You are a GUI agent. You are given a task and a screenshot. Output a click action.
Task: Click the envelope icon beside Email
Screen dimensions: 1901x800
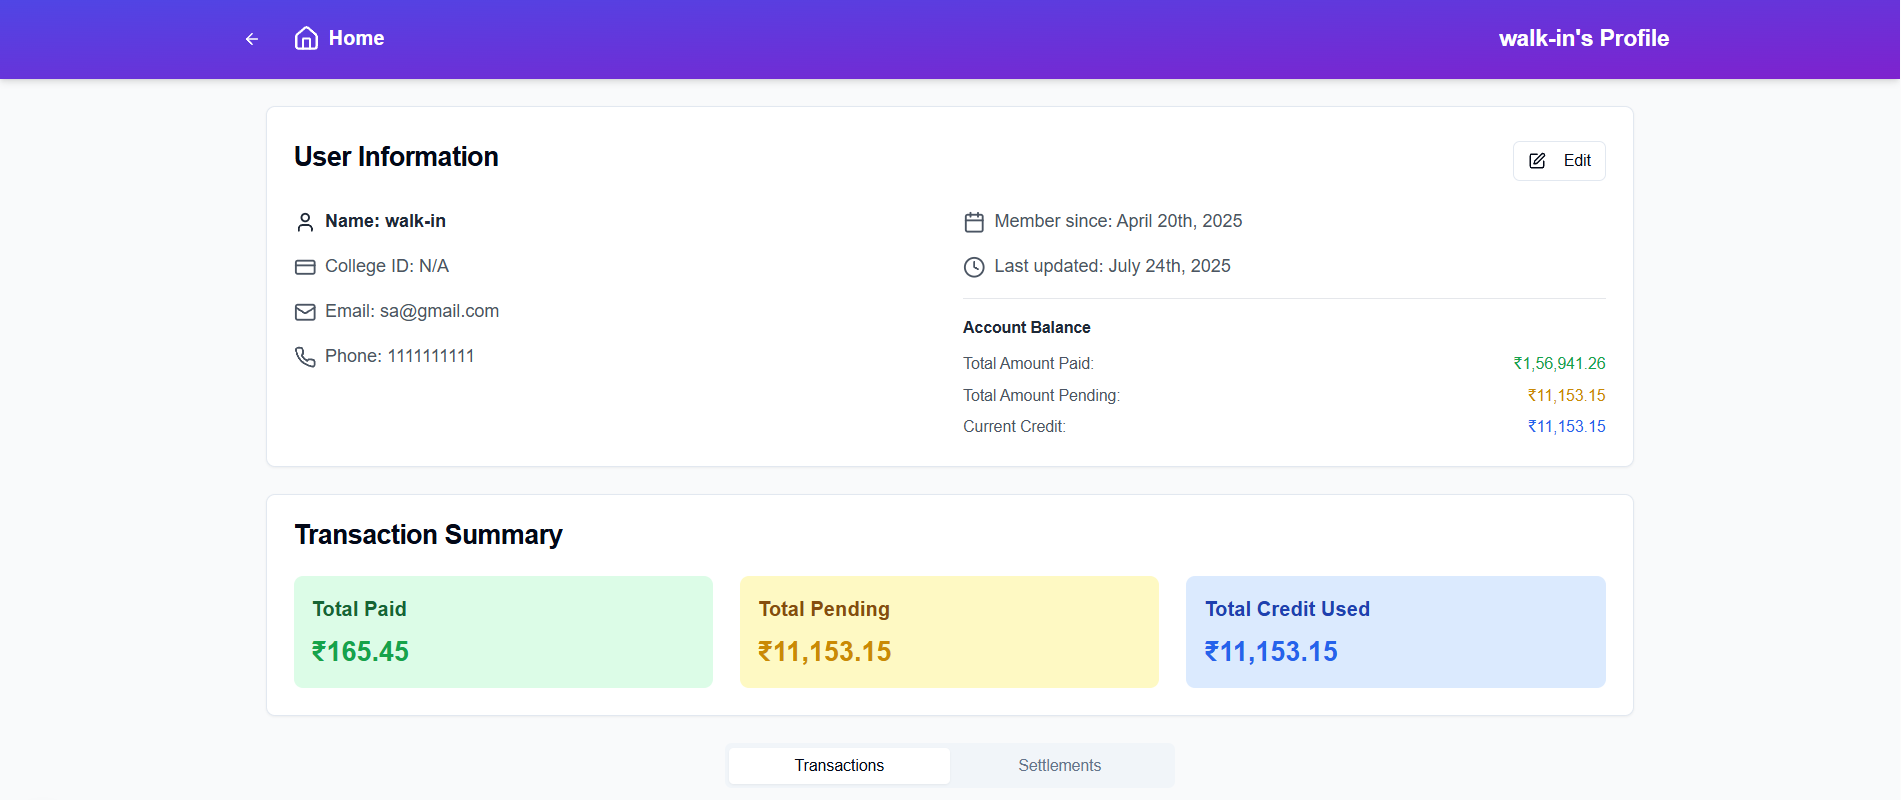(x=305, y=312)
